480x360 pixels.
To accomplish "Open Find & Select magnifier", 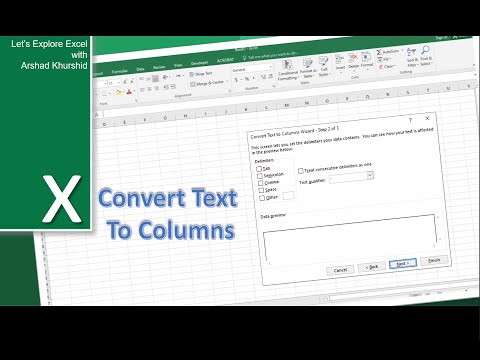I will coord(425,55).
